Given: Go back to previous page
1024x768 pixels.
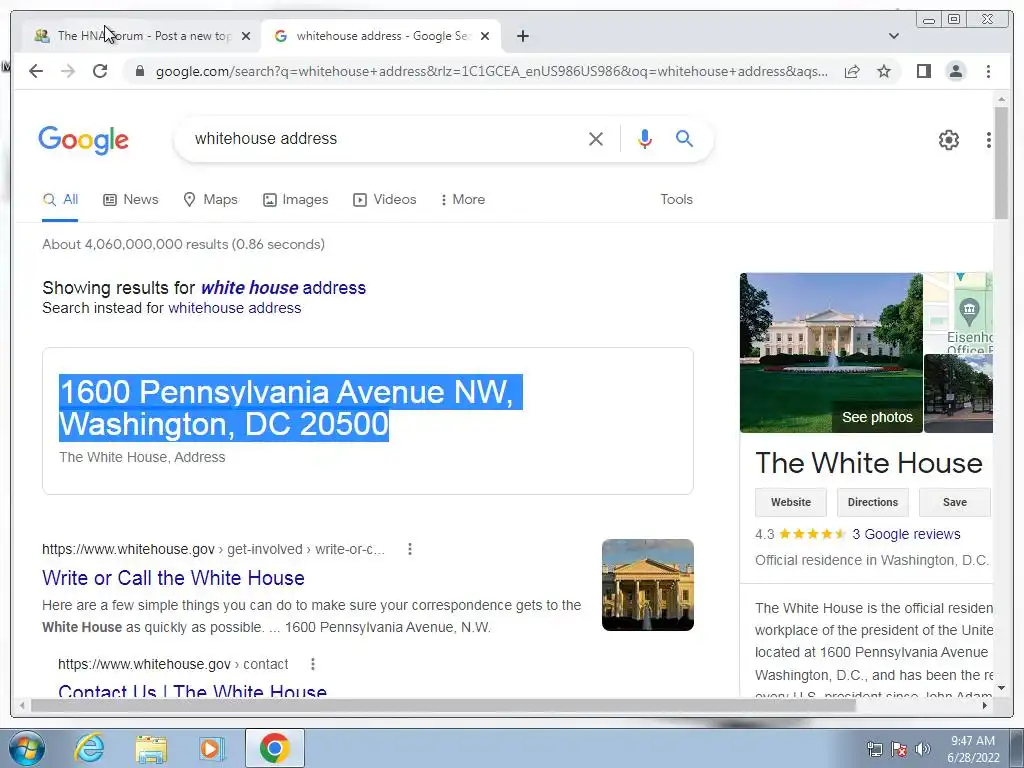Looking at the screenshot, I should (36, 71).
